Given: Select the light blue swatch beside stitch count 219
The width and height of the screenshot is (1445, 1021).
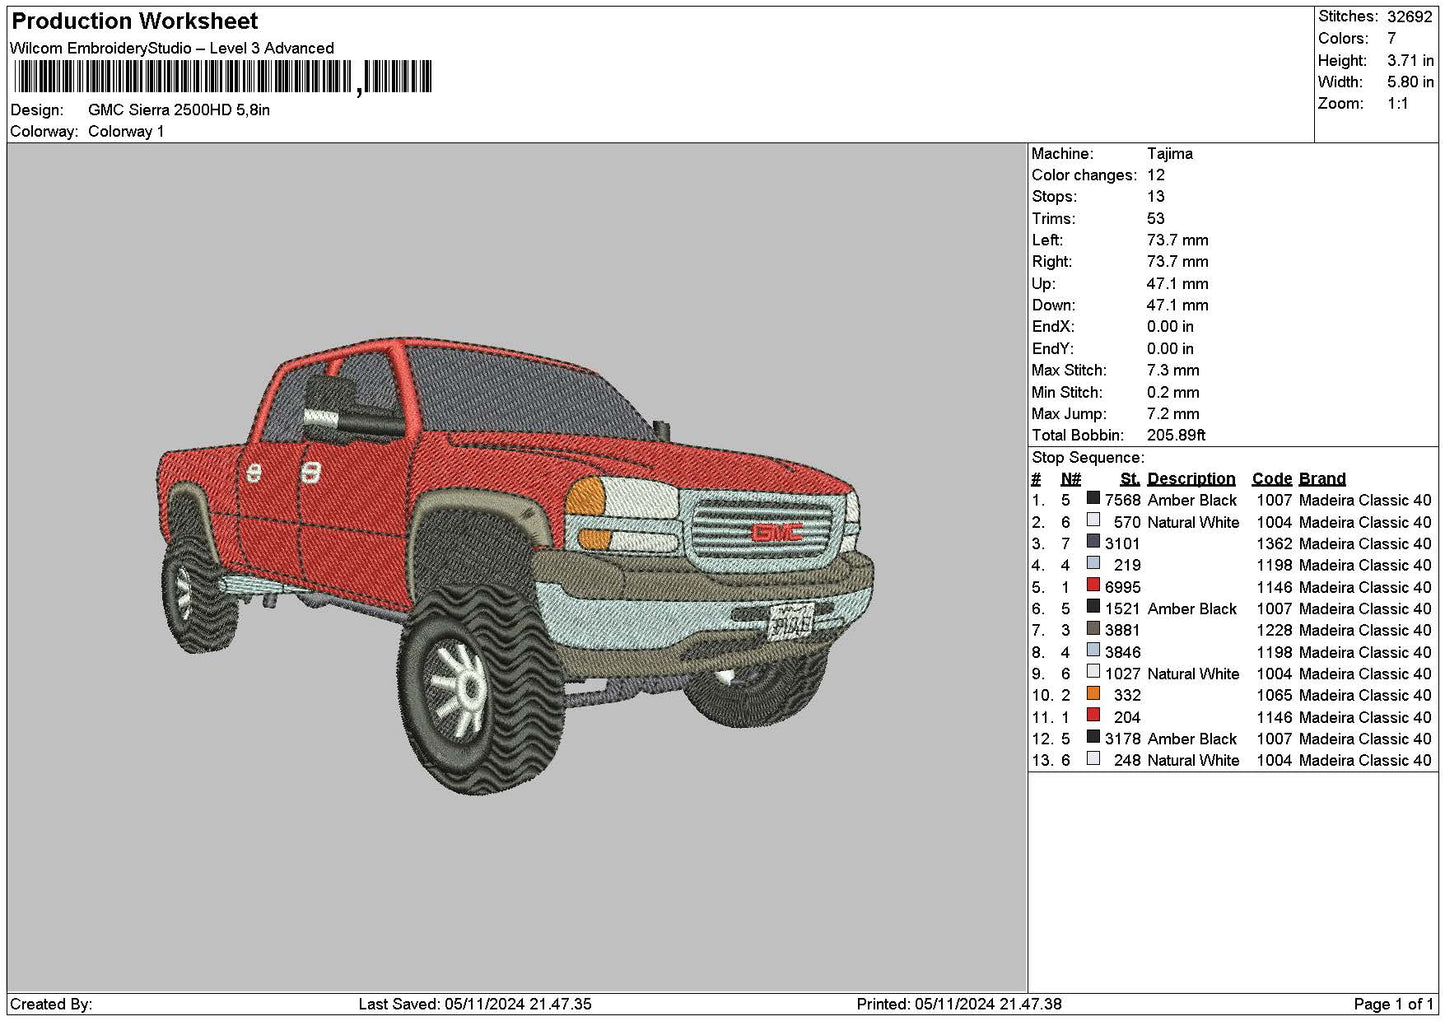Looking at the screenshot, I should tap(1093, 563).
